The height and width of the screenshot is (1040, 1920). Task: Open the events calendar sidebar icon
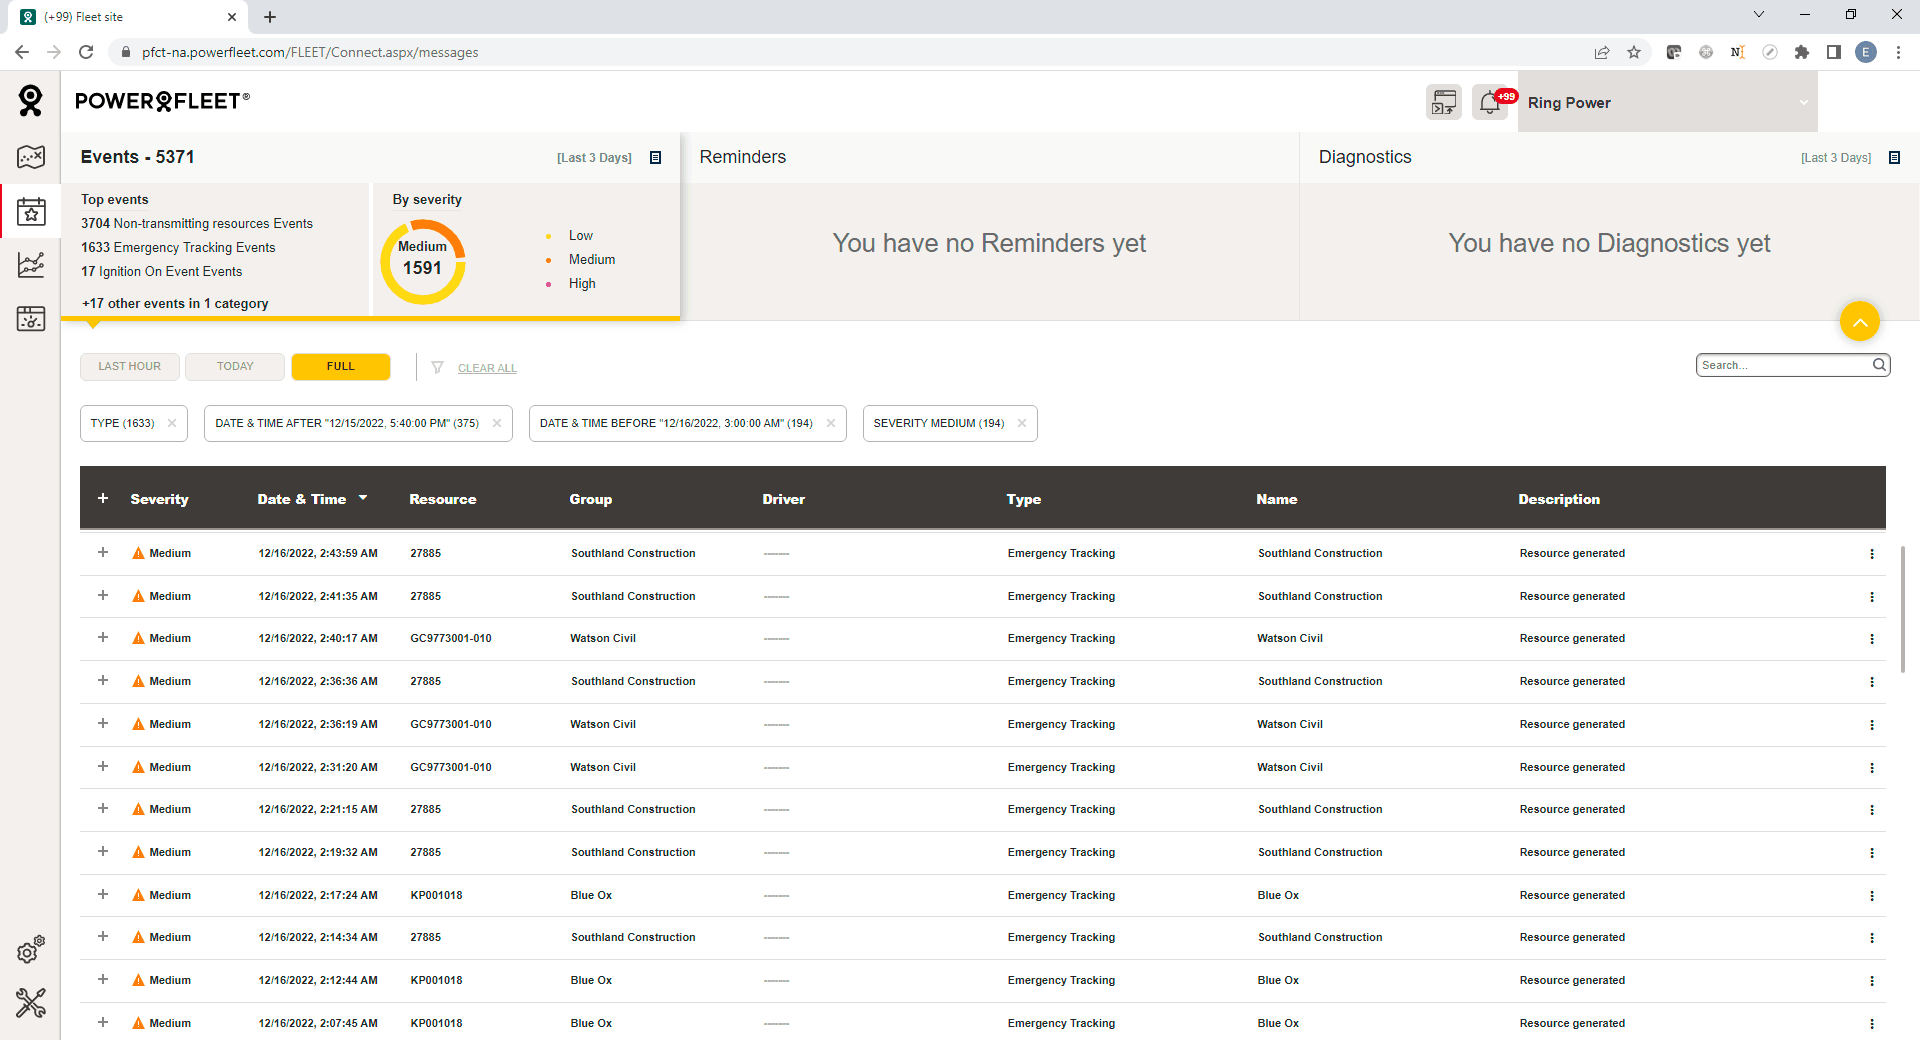(31, 211)
